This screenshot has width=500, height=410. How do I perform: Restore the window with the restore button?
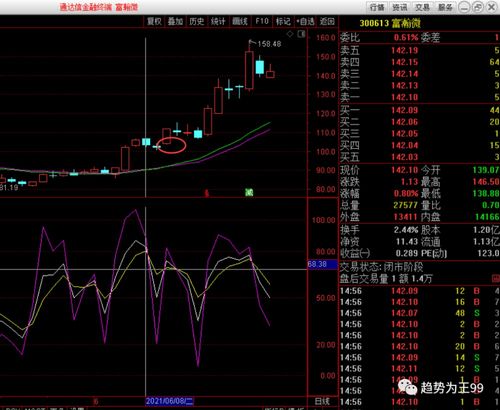coord(478,7)
